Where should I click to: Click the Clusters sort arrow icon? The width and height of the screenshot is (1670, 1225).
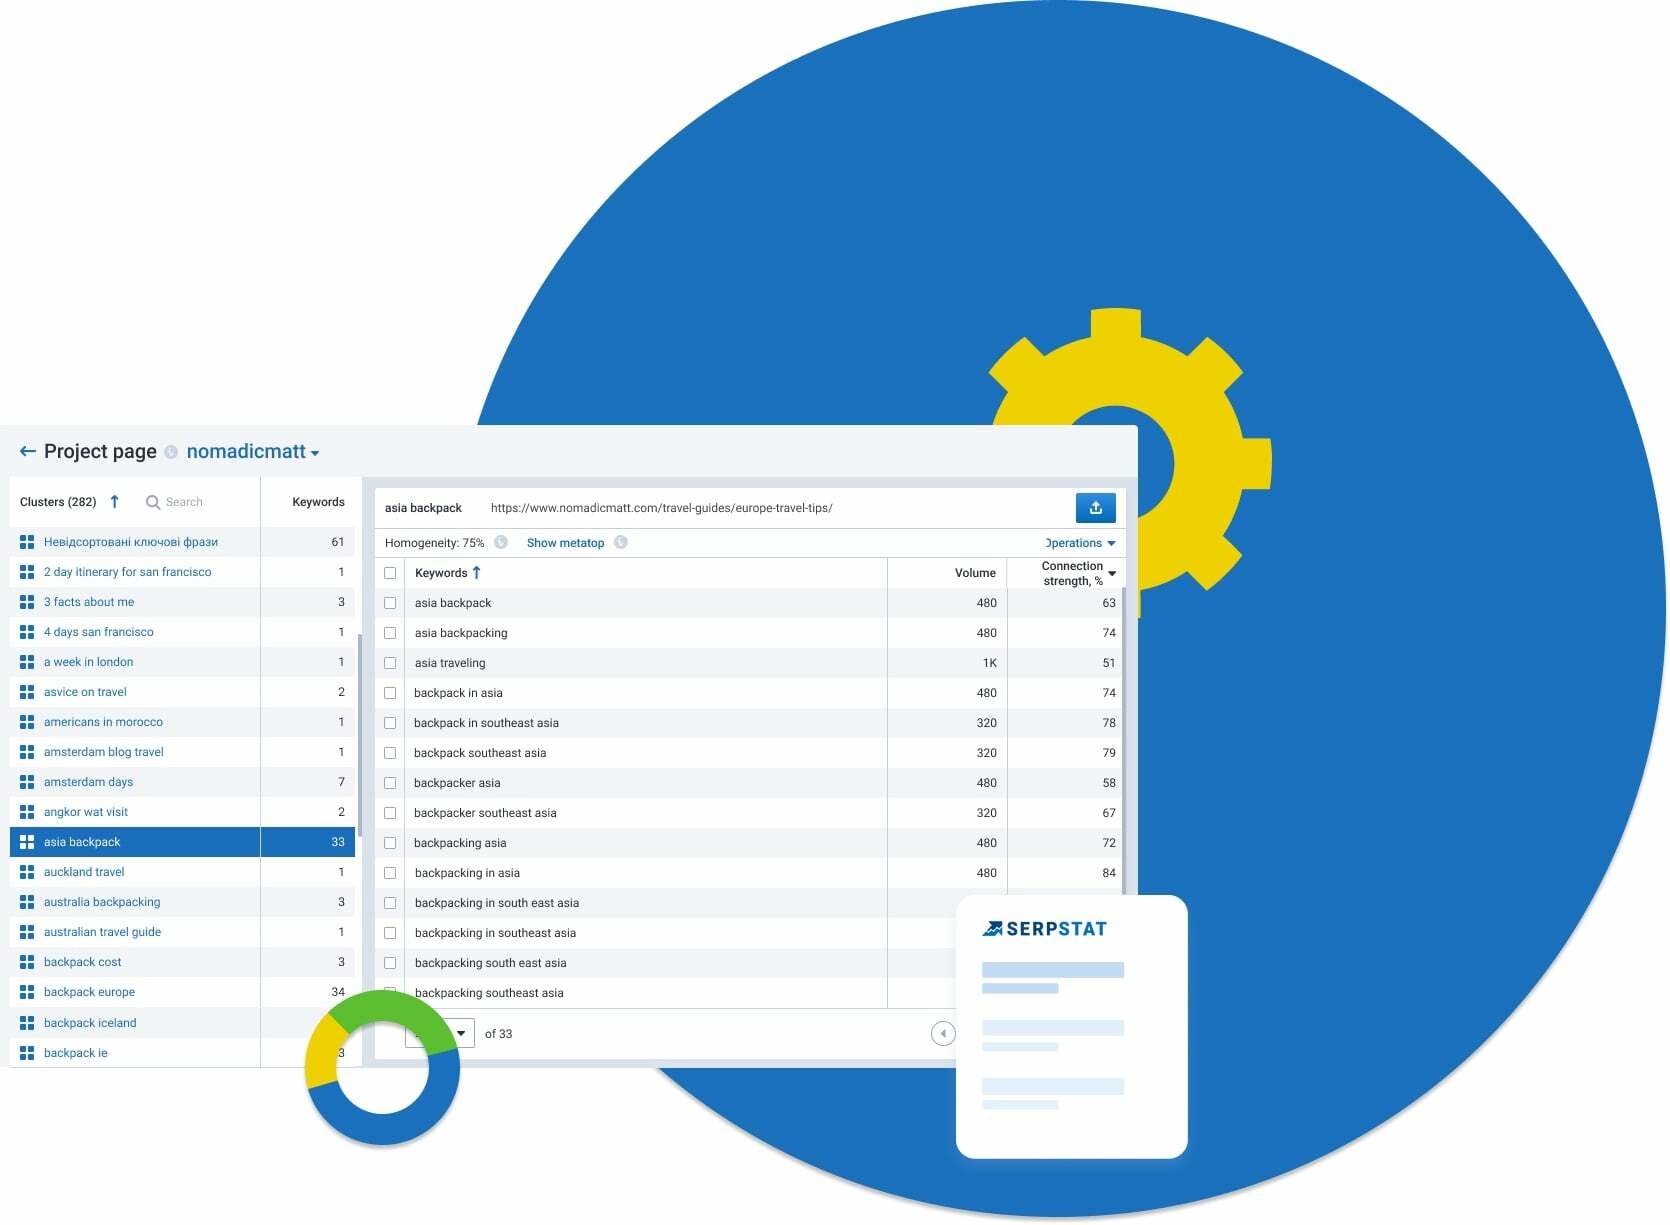[114, 502]
